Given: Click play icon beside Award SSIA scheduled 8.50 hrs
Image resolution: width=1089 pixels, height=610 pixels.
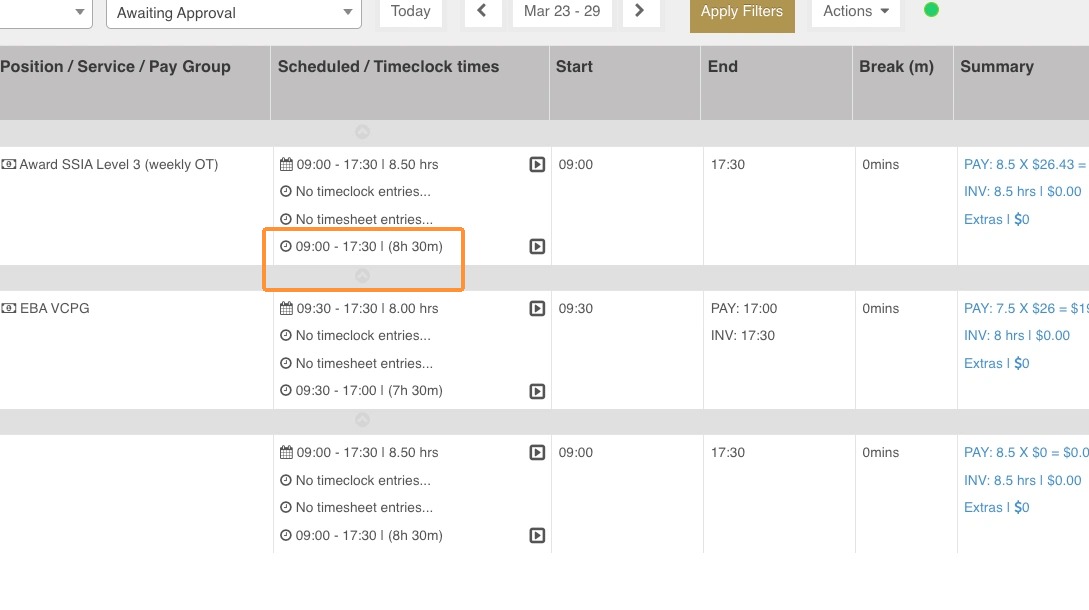Looking at the screenshot, I should pos(537,165).
